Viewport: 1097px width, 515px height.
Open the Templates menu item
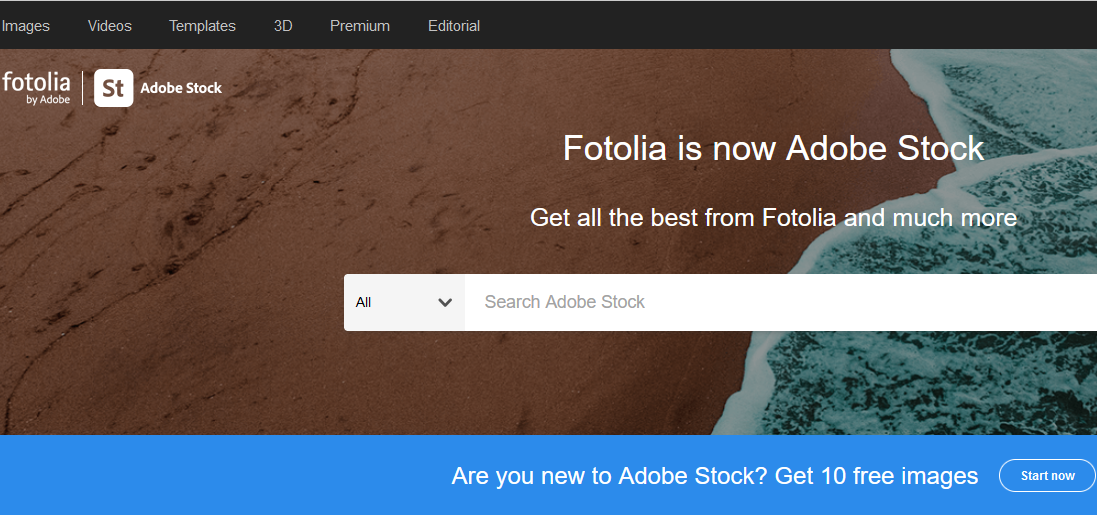[202, 26]
